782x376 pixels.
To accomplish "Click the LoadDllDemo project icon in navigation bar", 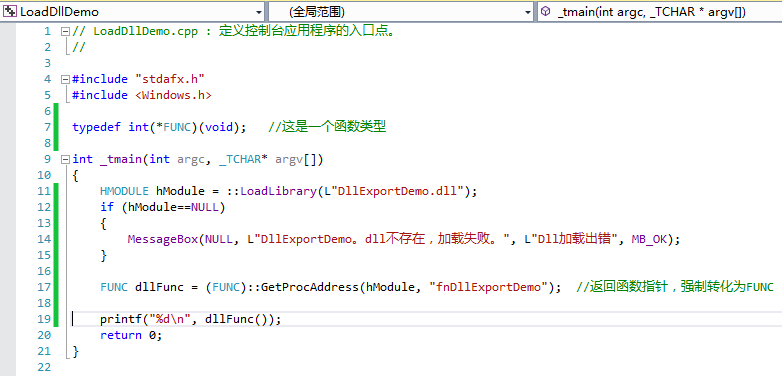I will [10, 11].
